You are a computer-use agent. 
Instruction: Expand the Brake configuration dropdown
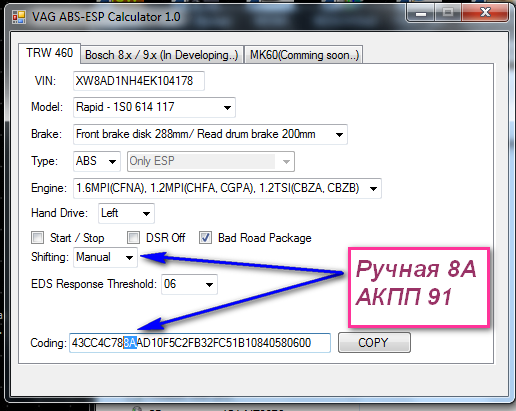point(210,134)
